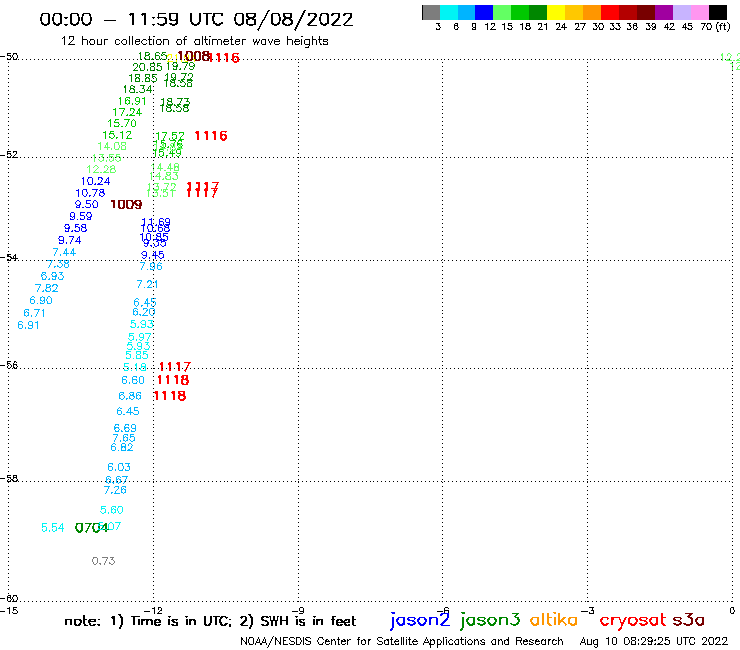
Task: Click the 14.08 wave height value
Action: pyautogui.click(x=111, y=146)
